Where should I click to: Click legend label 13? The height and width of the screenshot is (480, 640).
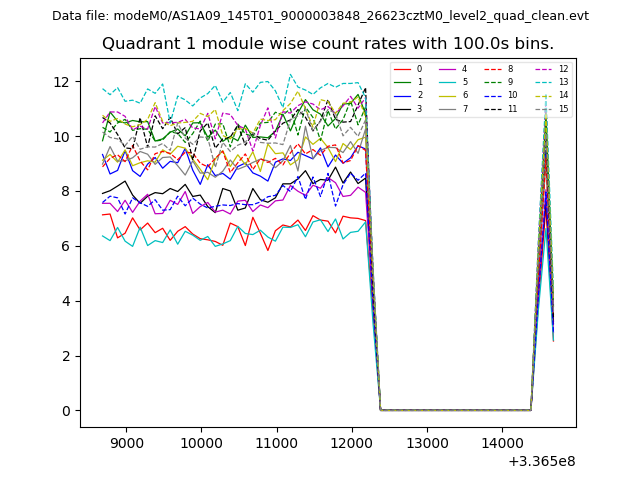(563, 82)
